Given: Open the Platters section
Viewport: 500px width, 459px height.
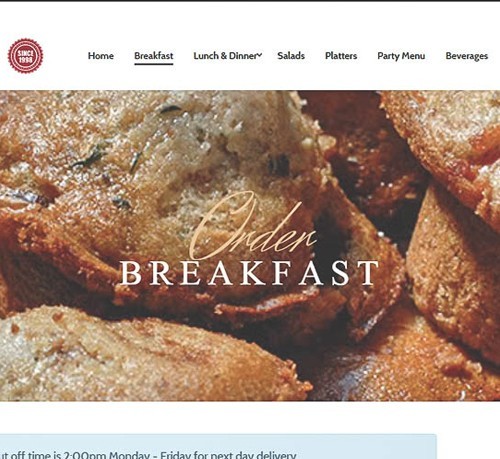Looking at the screenshot, I should 341,56.
